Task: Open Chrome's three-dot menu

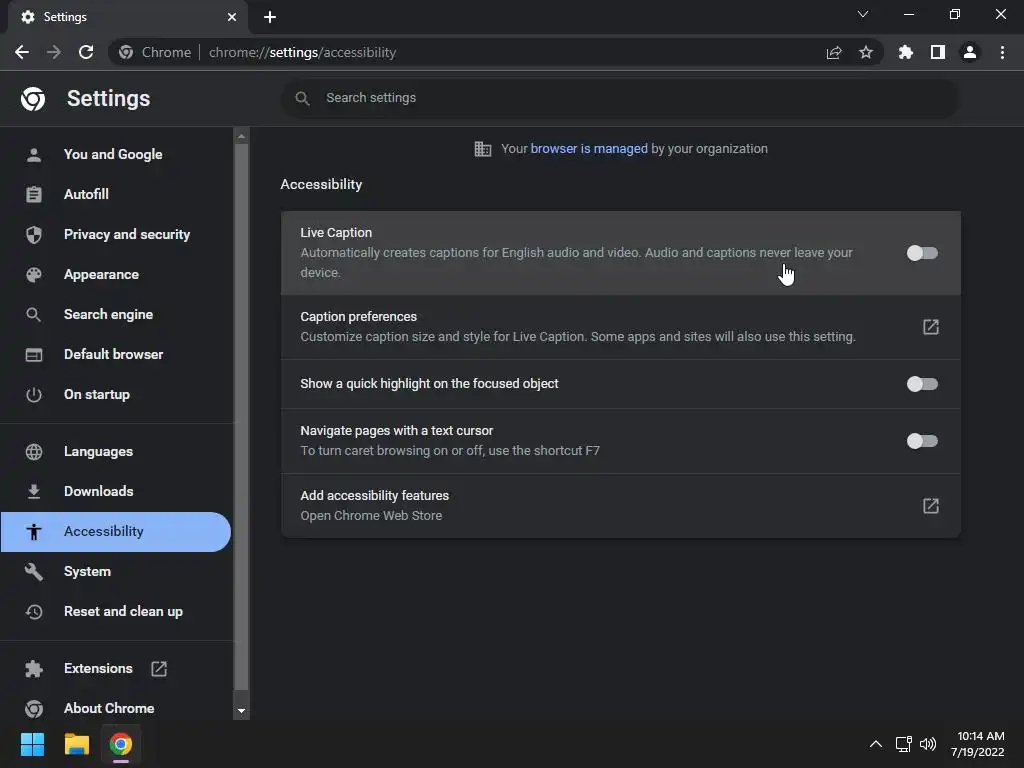Action: [1002, 52]
